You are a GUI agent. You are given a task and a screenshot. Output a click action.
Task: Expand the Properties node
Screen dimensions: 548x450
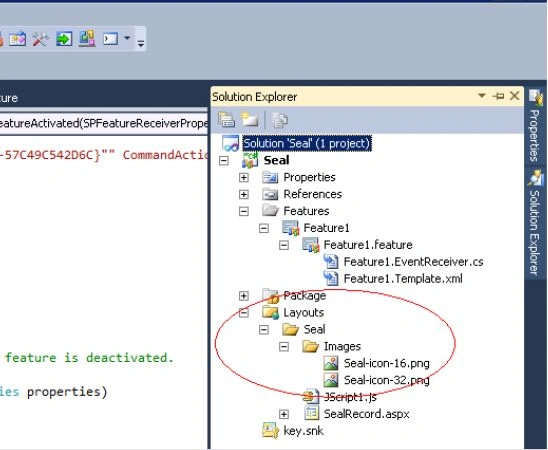tap(244, 177)
